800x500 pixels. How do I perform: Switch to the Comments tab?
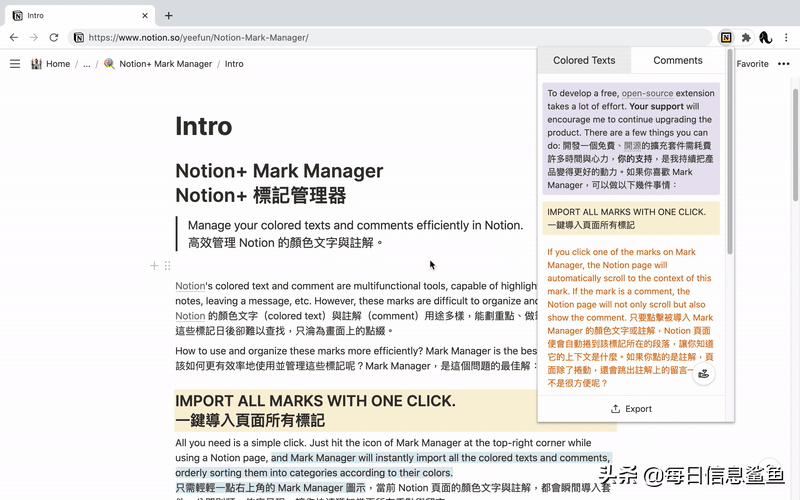(x=678, y=60)
